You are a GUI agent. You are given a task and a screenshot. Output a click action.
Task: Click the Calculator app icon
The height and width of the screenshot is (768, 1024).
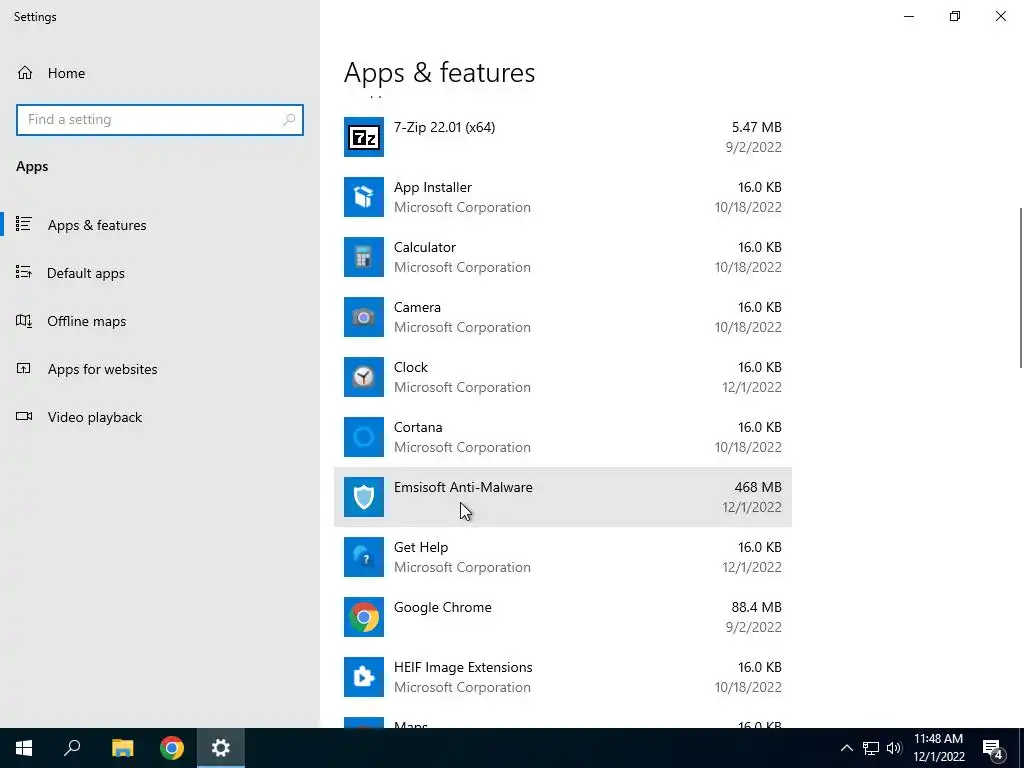tap(364, 257)
